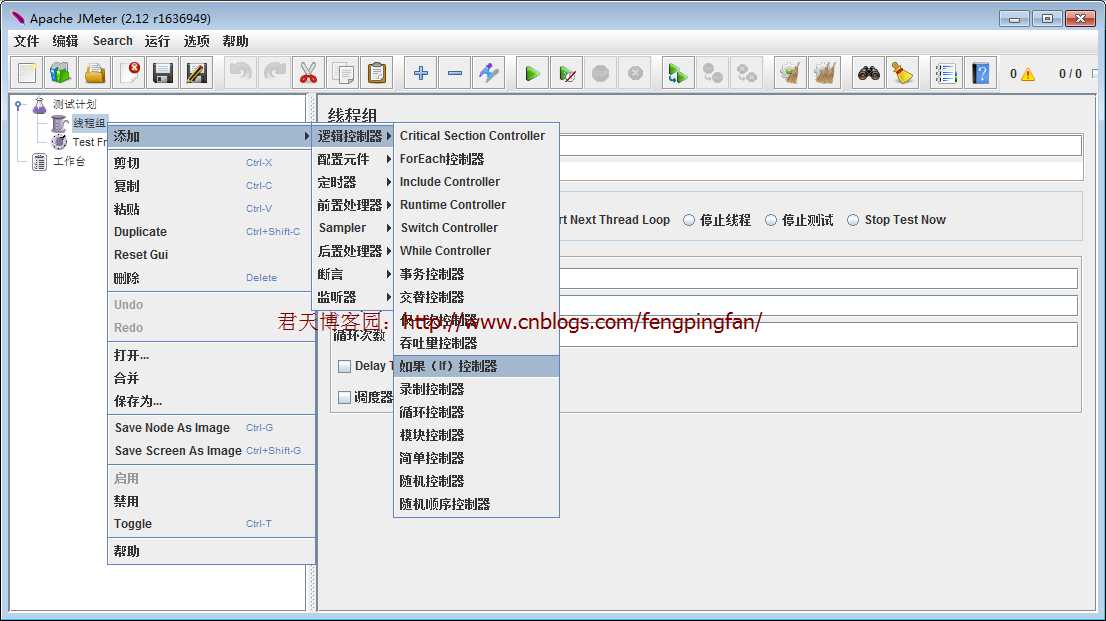This screenshot has height=621, width=1106.
Task: Choose 如果（If）控制器 from the list
Action: [476, 366]
